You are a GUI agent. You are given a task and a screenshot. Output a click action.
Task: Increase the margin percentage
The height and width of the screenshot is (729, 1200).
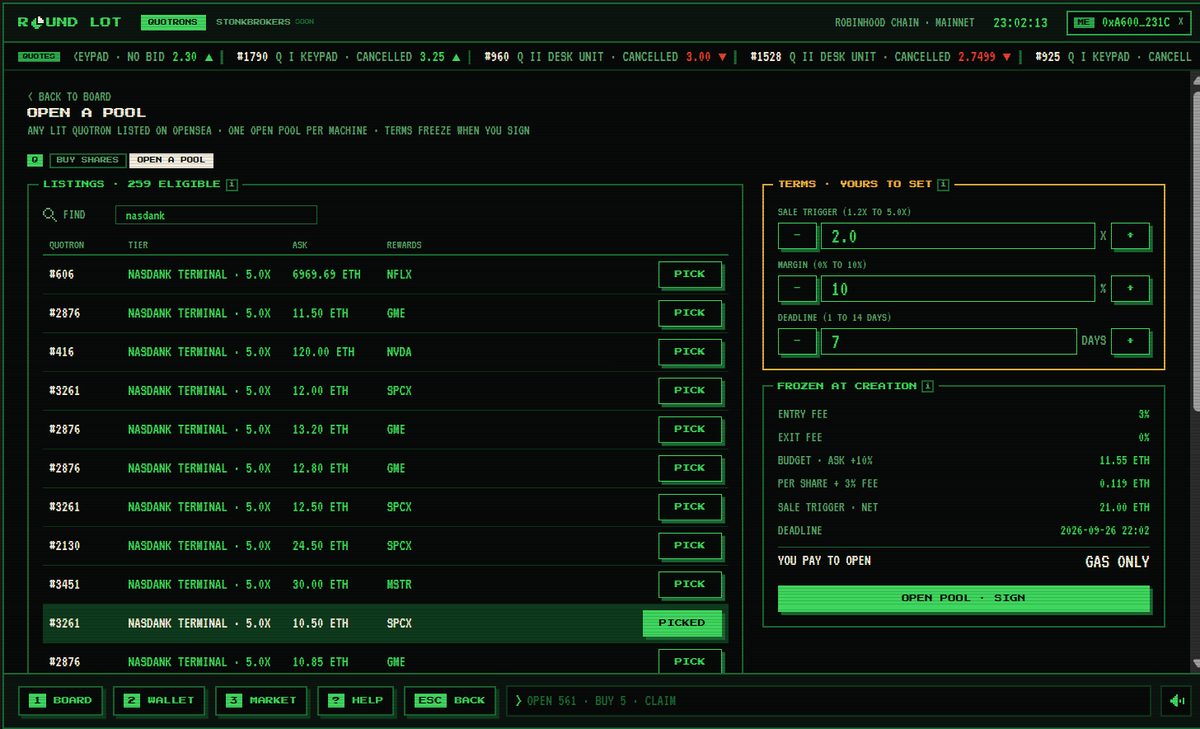point(1130,288)
